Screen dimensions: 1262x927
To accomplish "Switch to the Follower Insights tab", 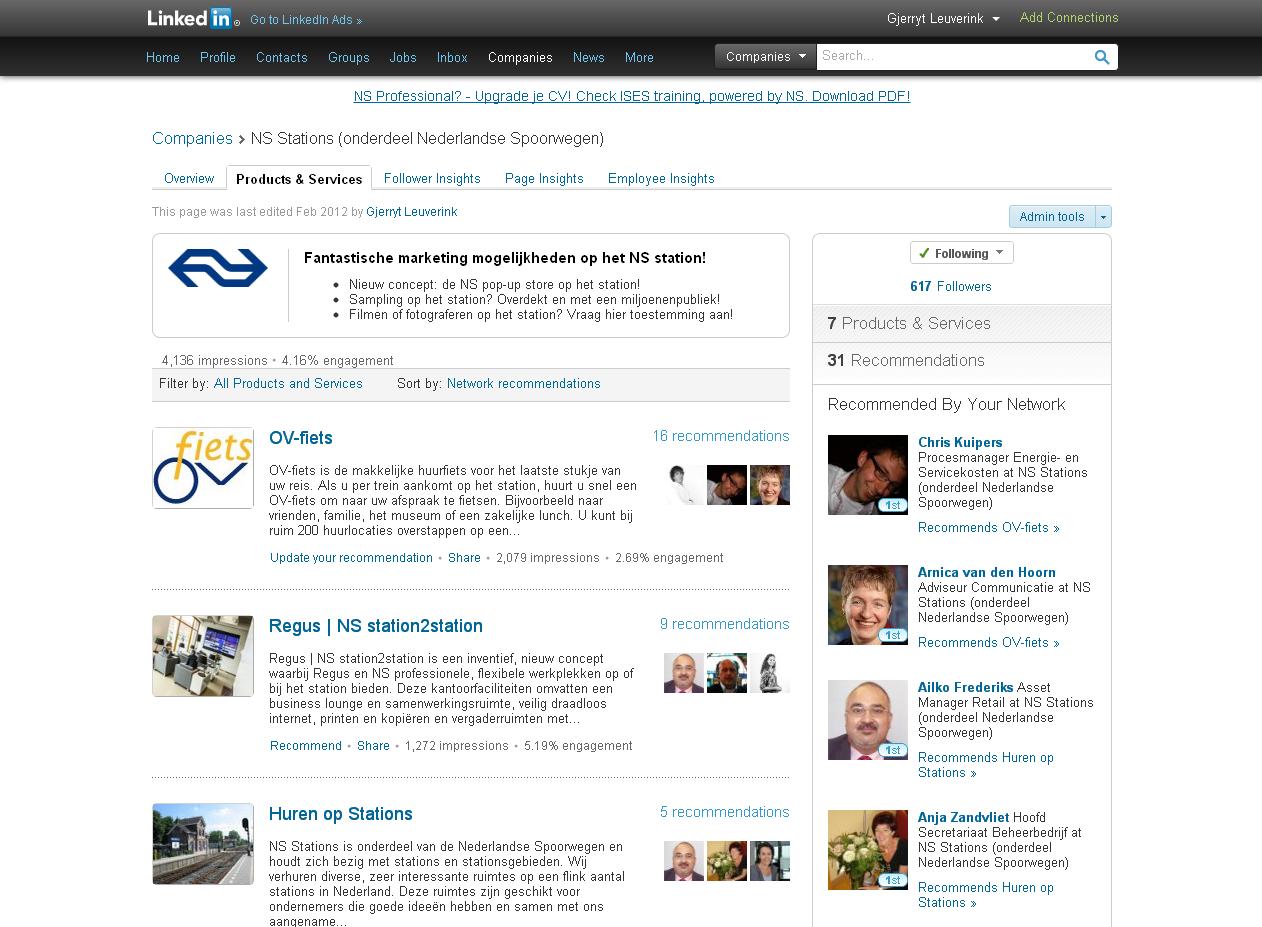I will click(x=432, y=179).
